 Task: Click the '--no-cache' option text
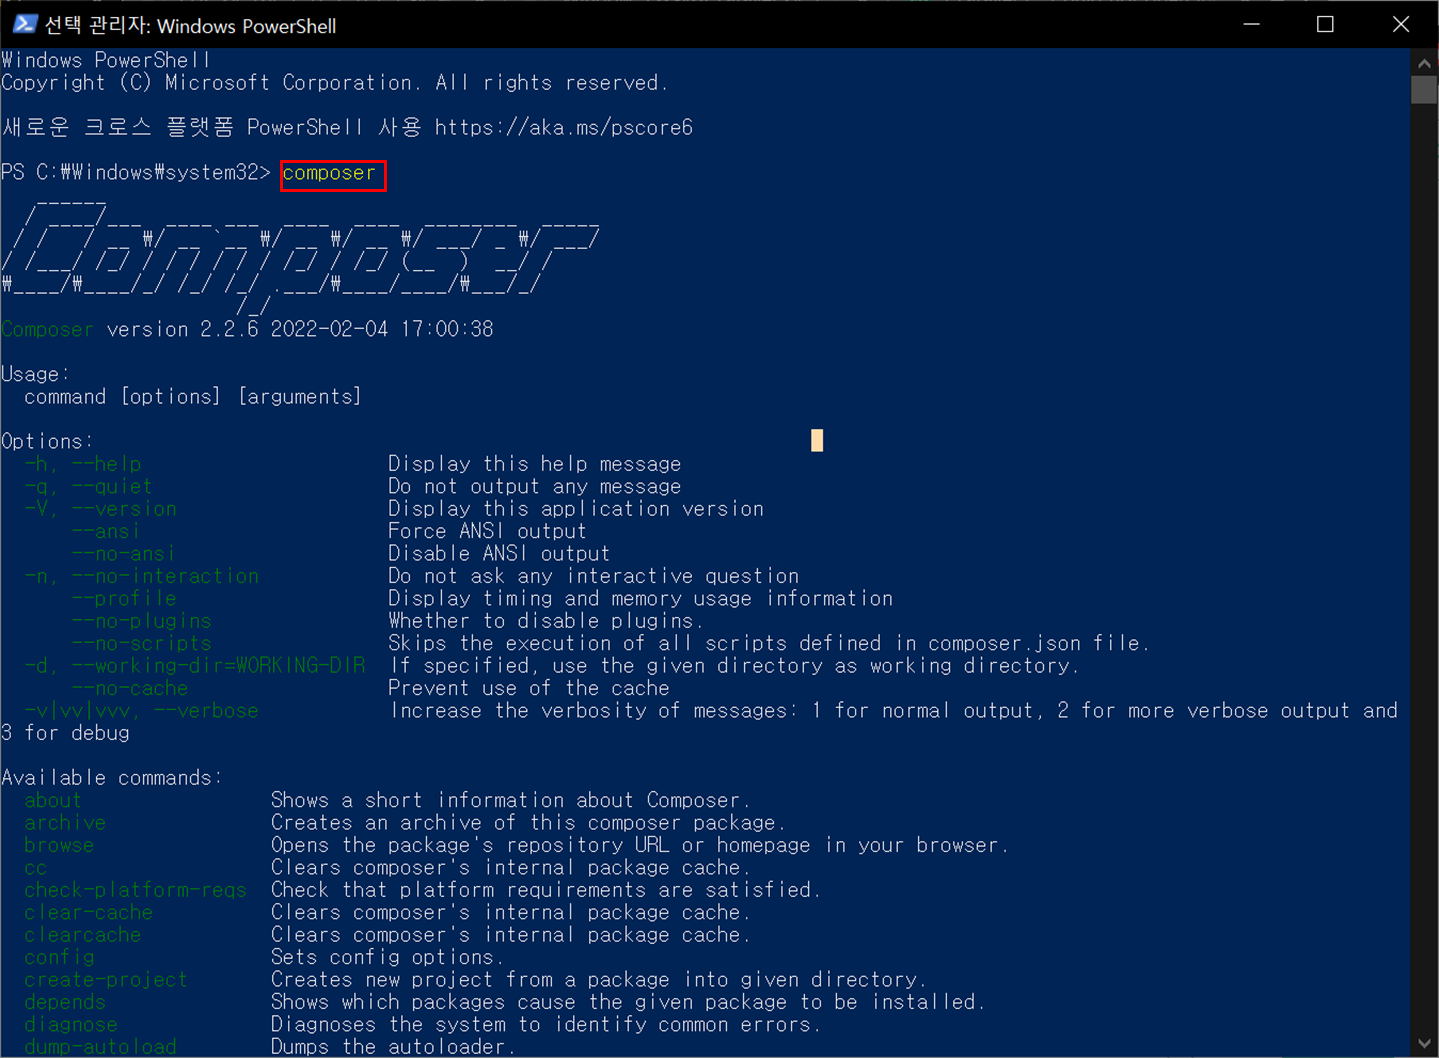click(x=130, y=688)
